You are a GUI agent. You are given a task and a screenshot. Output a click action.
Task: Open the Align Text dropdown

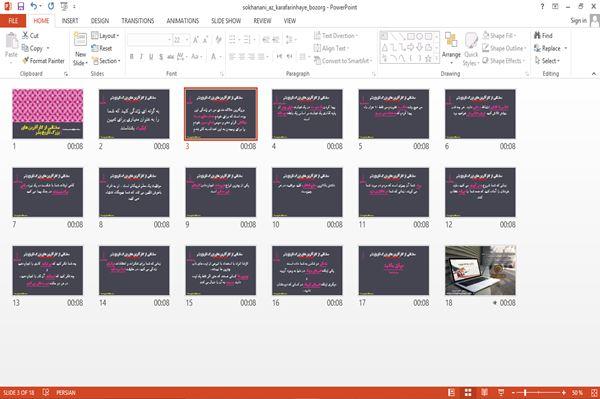(x=331, y=48)
